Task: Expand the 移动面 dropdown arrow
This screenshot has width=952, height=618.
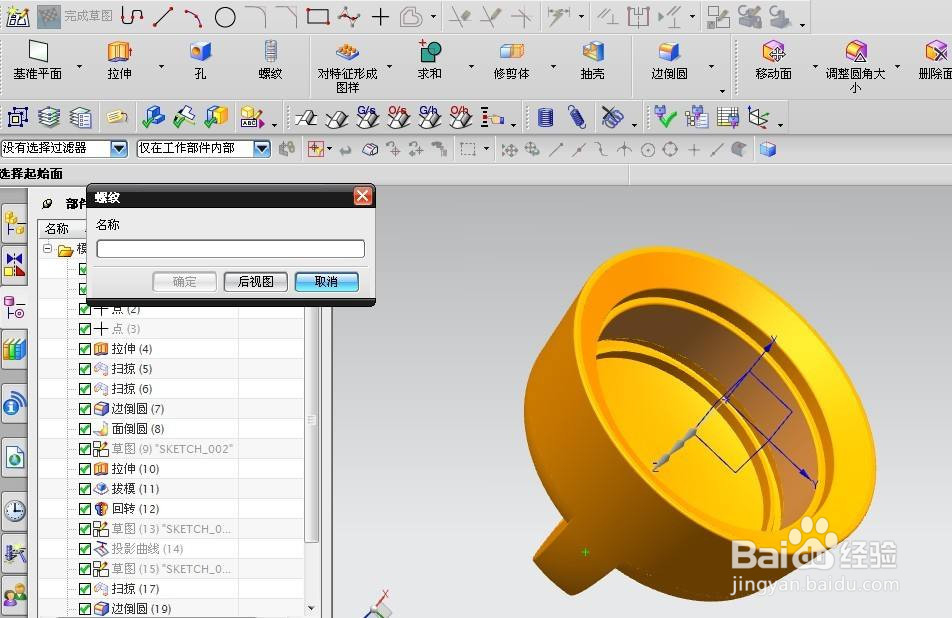Action: 815,66
